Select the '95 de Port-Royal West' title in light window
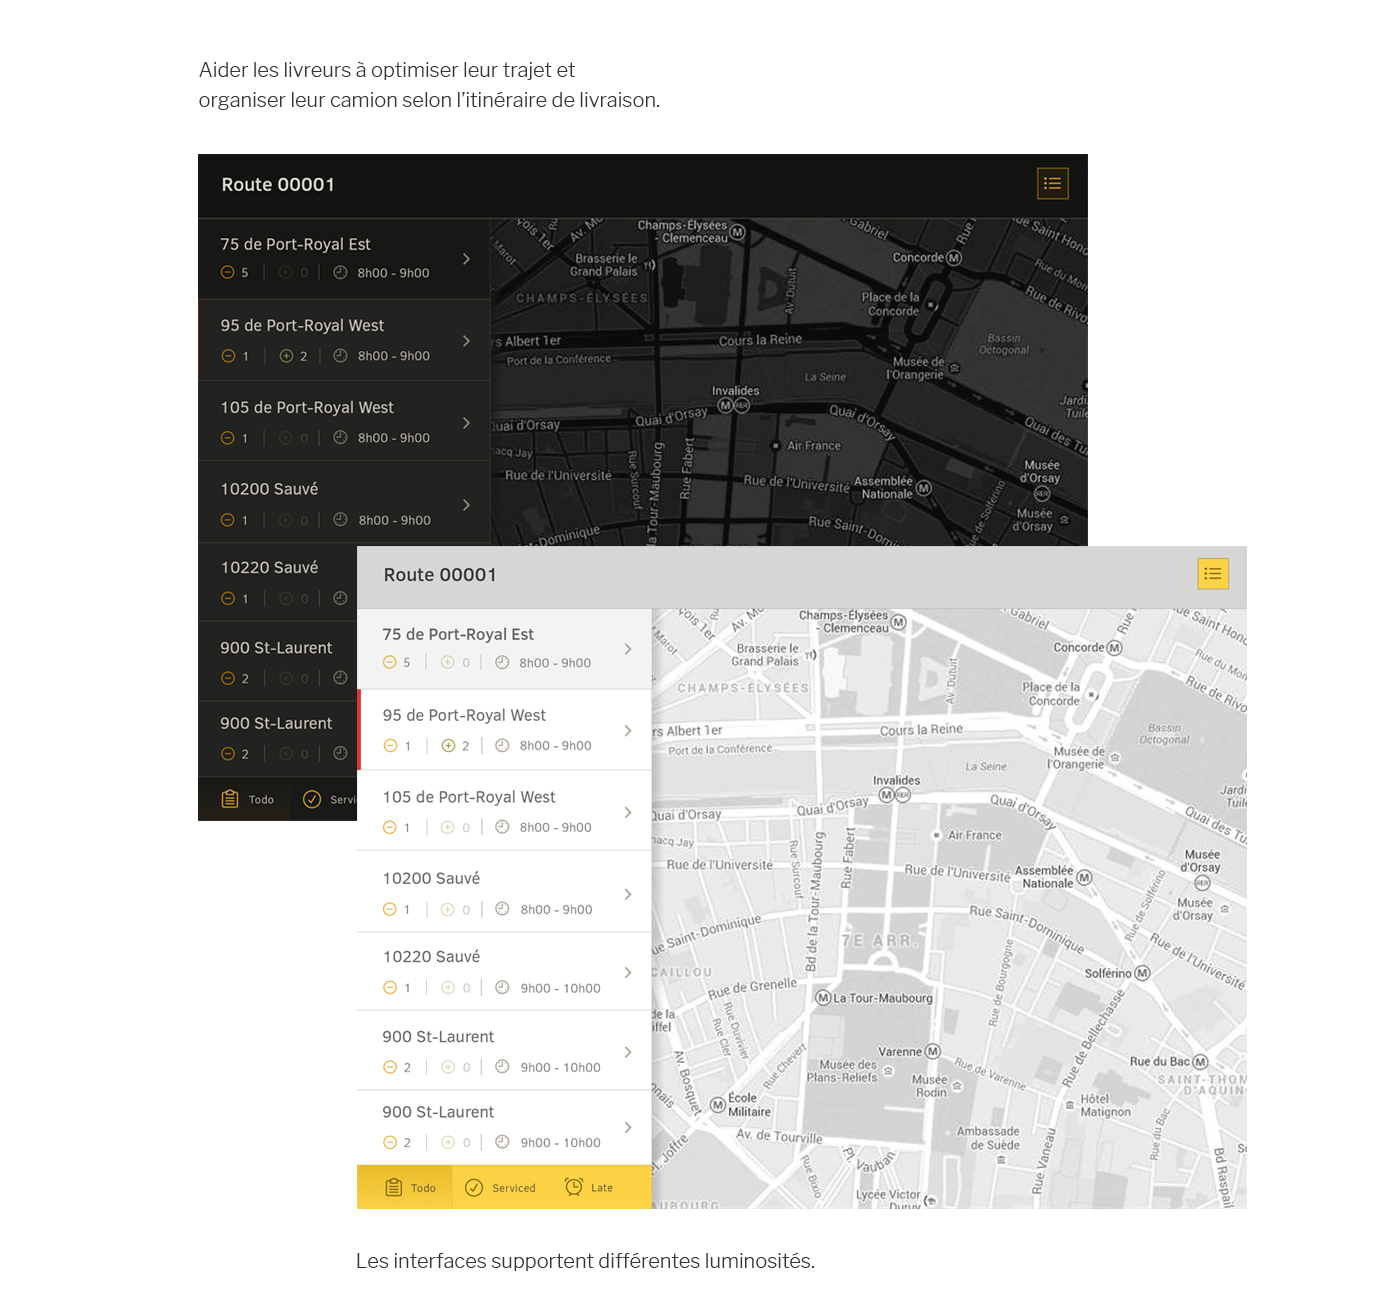 (x=464, y=715)
